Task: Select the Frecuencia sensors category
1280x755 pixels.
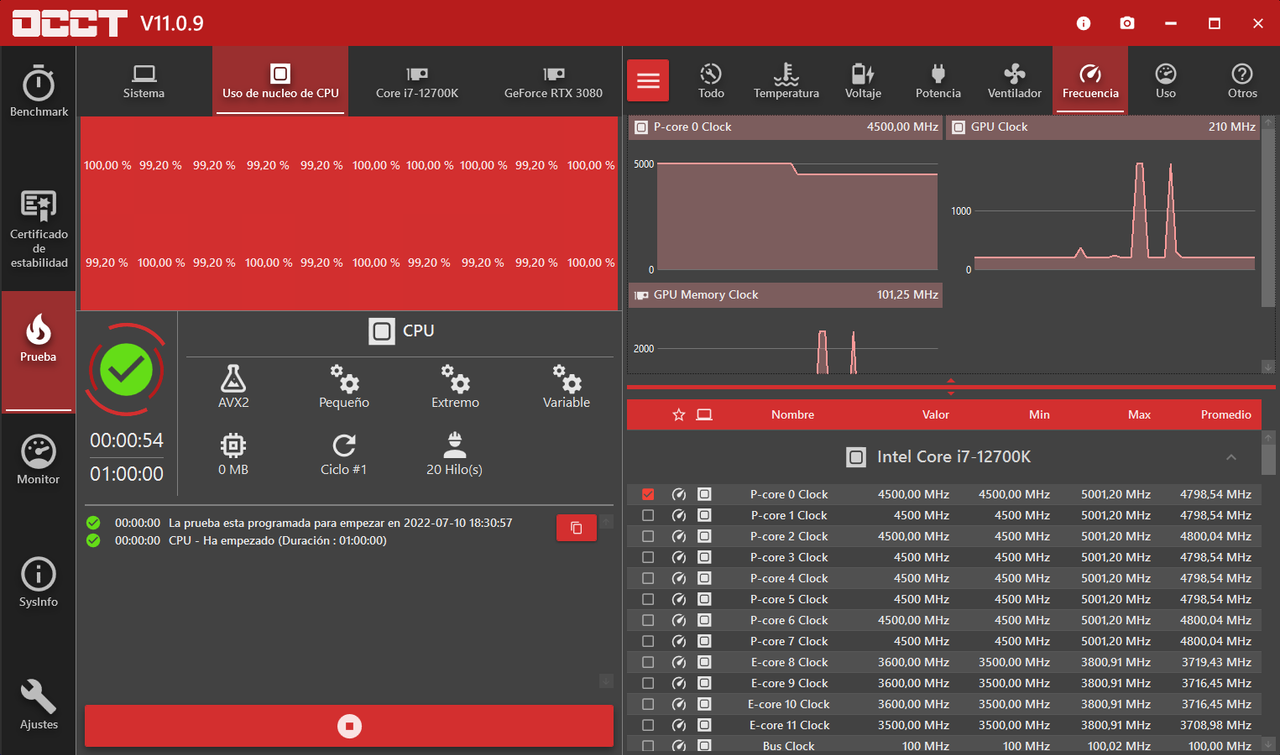Action: (1090, 81)
